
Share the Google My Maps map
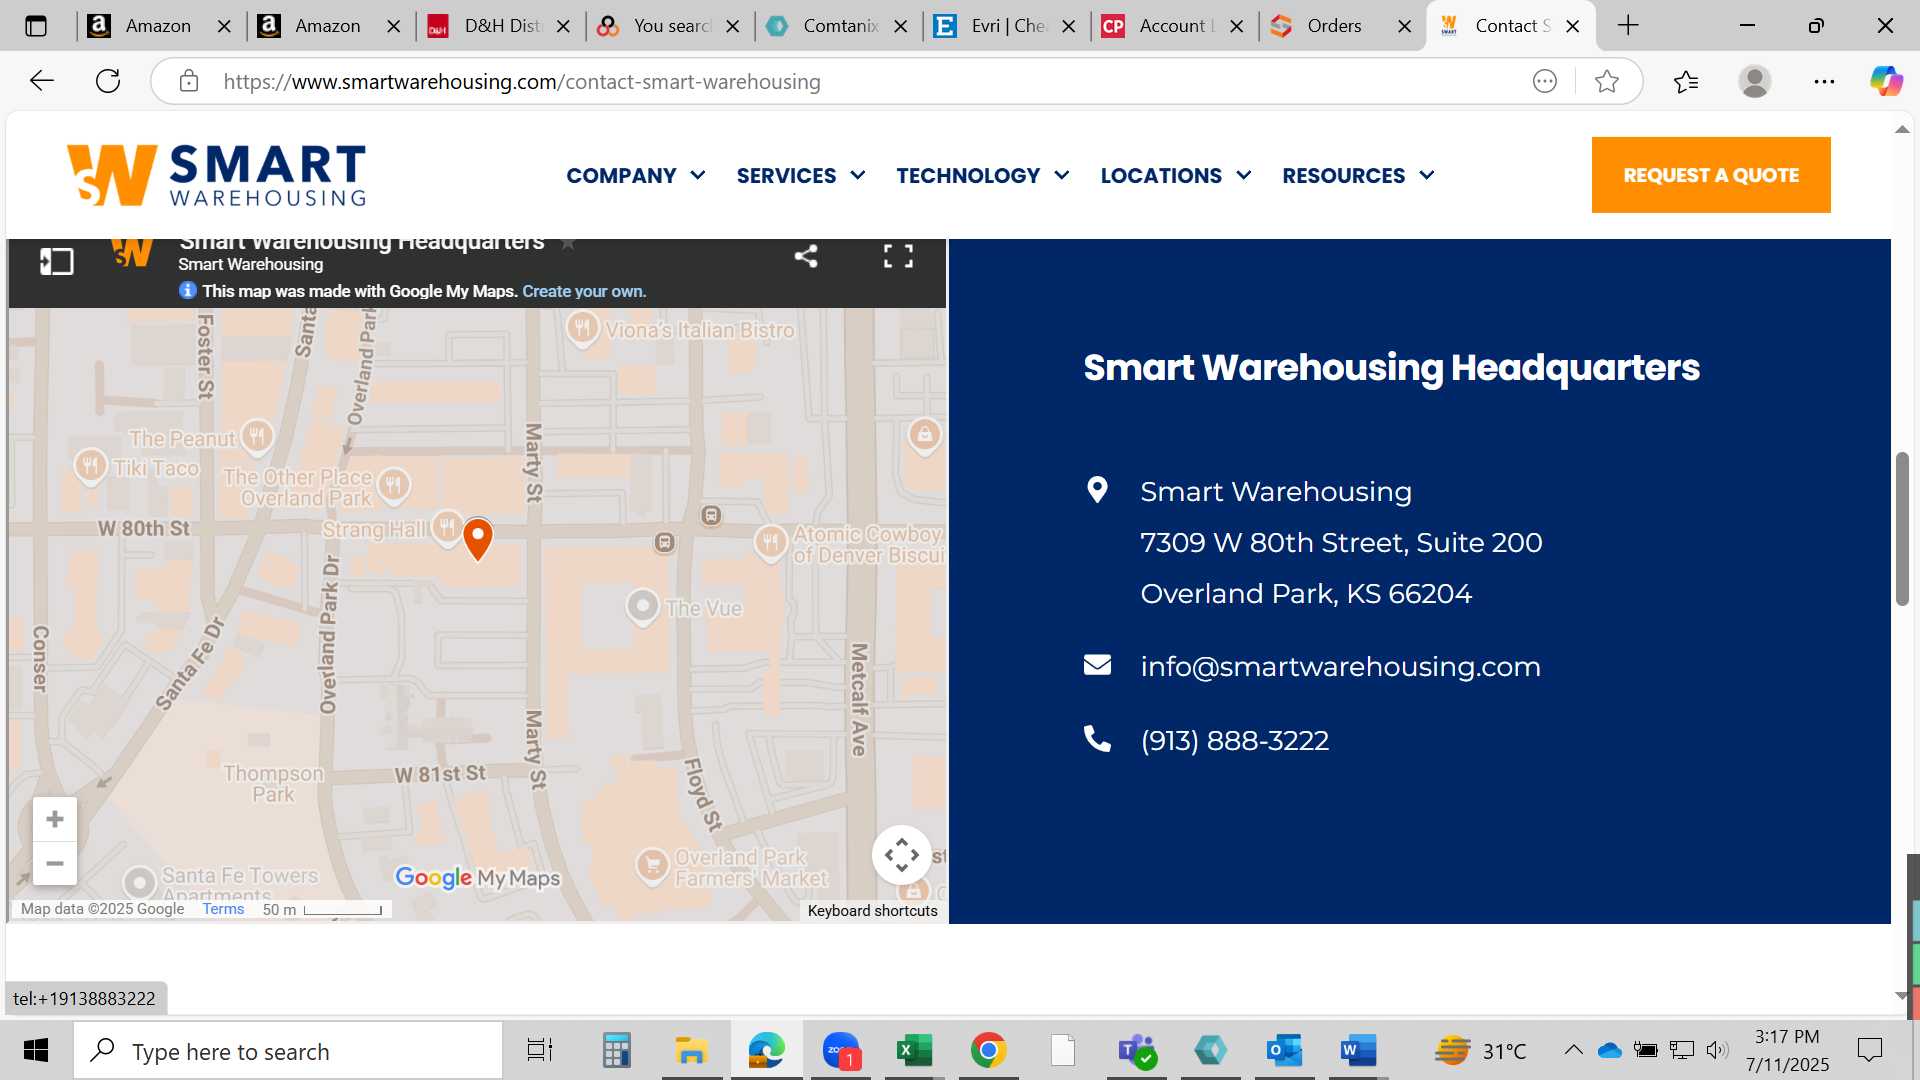[806, 256]
